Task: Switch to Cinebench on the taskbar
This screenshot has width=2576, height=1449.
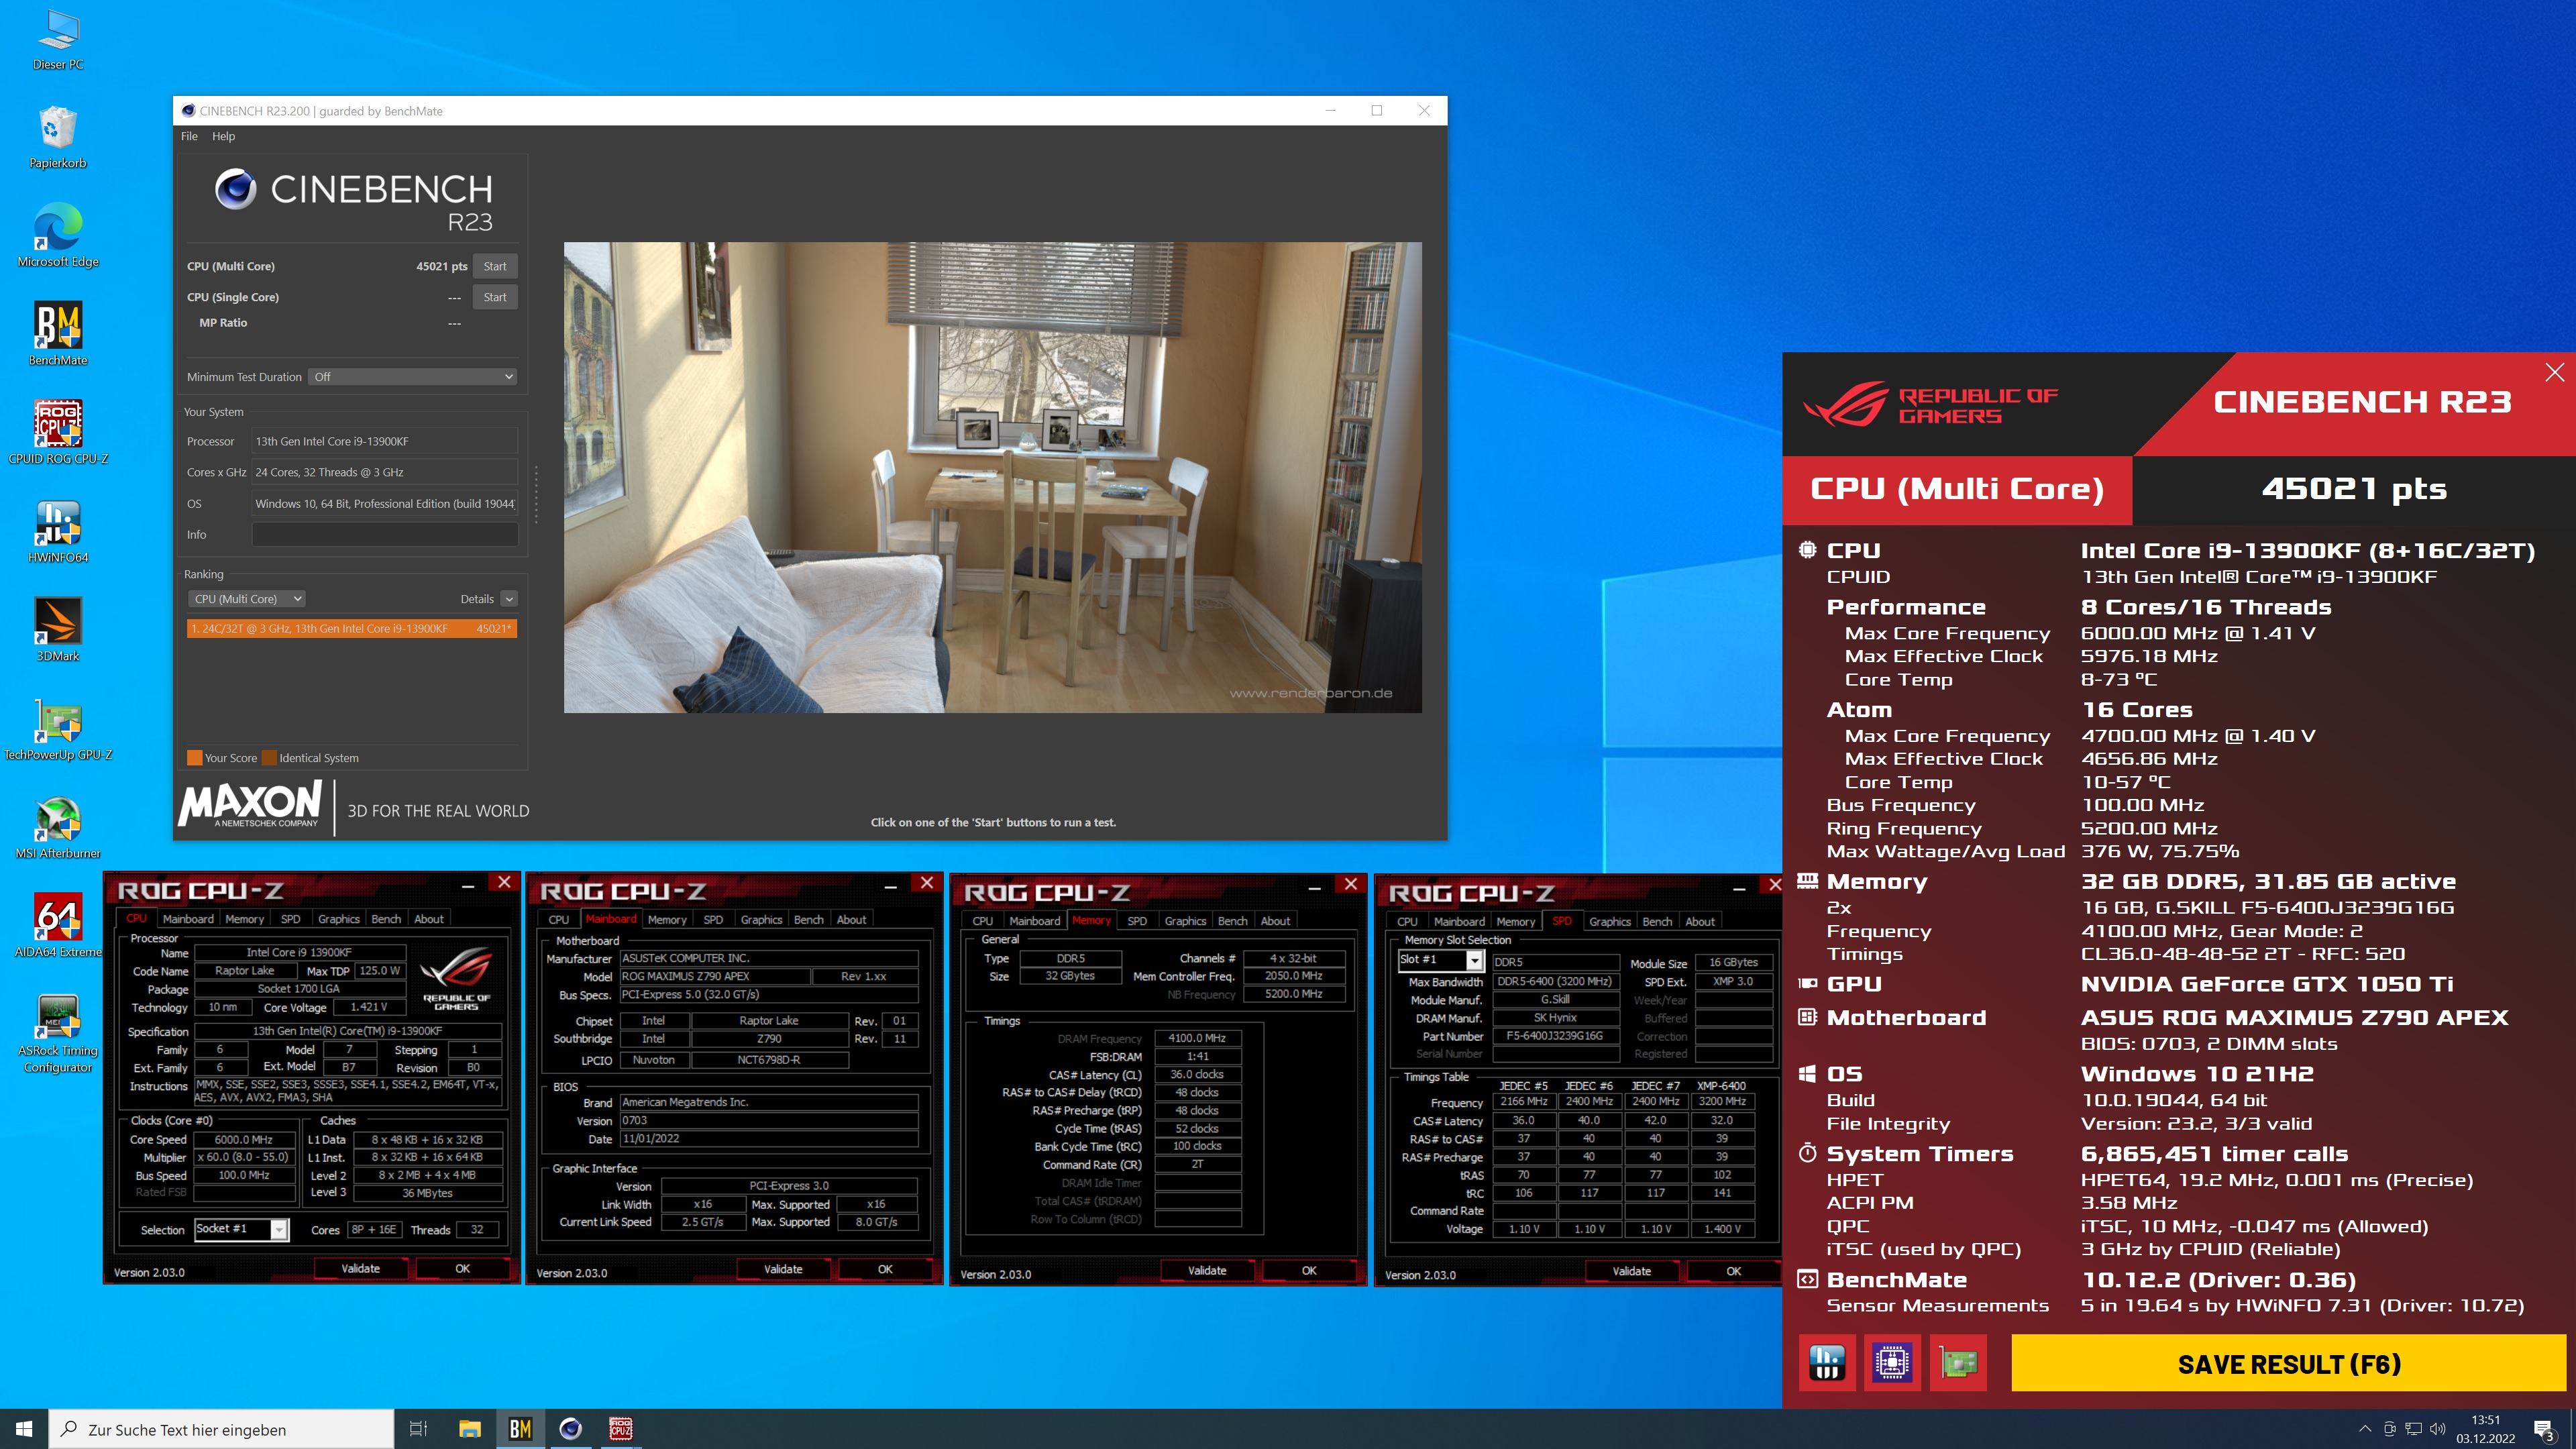Action: (x=570, y=1429)
